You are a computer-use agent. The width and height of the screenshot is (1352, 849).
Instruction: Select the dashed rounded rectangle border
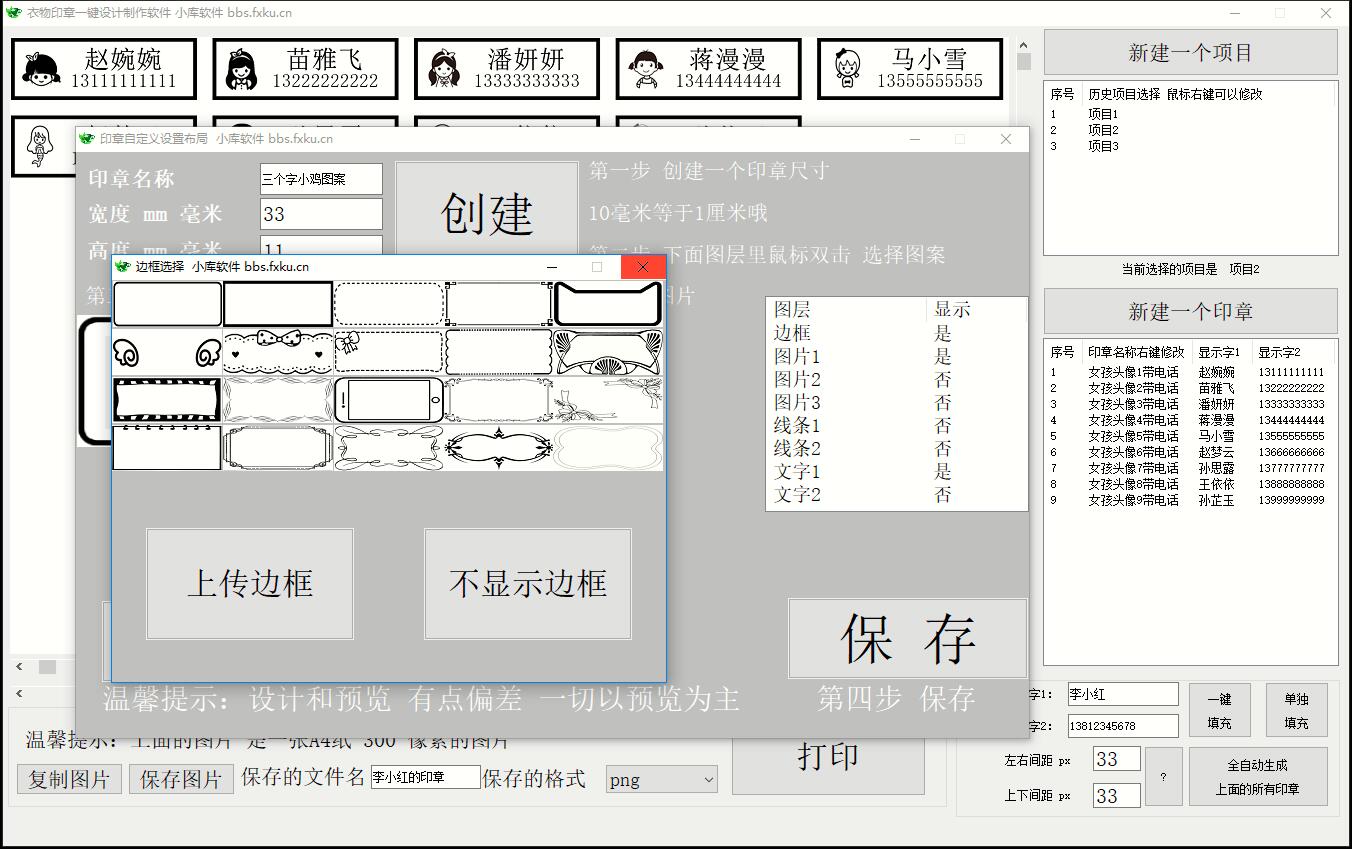pyautogui.click(x=388, y=304)
